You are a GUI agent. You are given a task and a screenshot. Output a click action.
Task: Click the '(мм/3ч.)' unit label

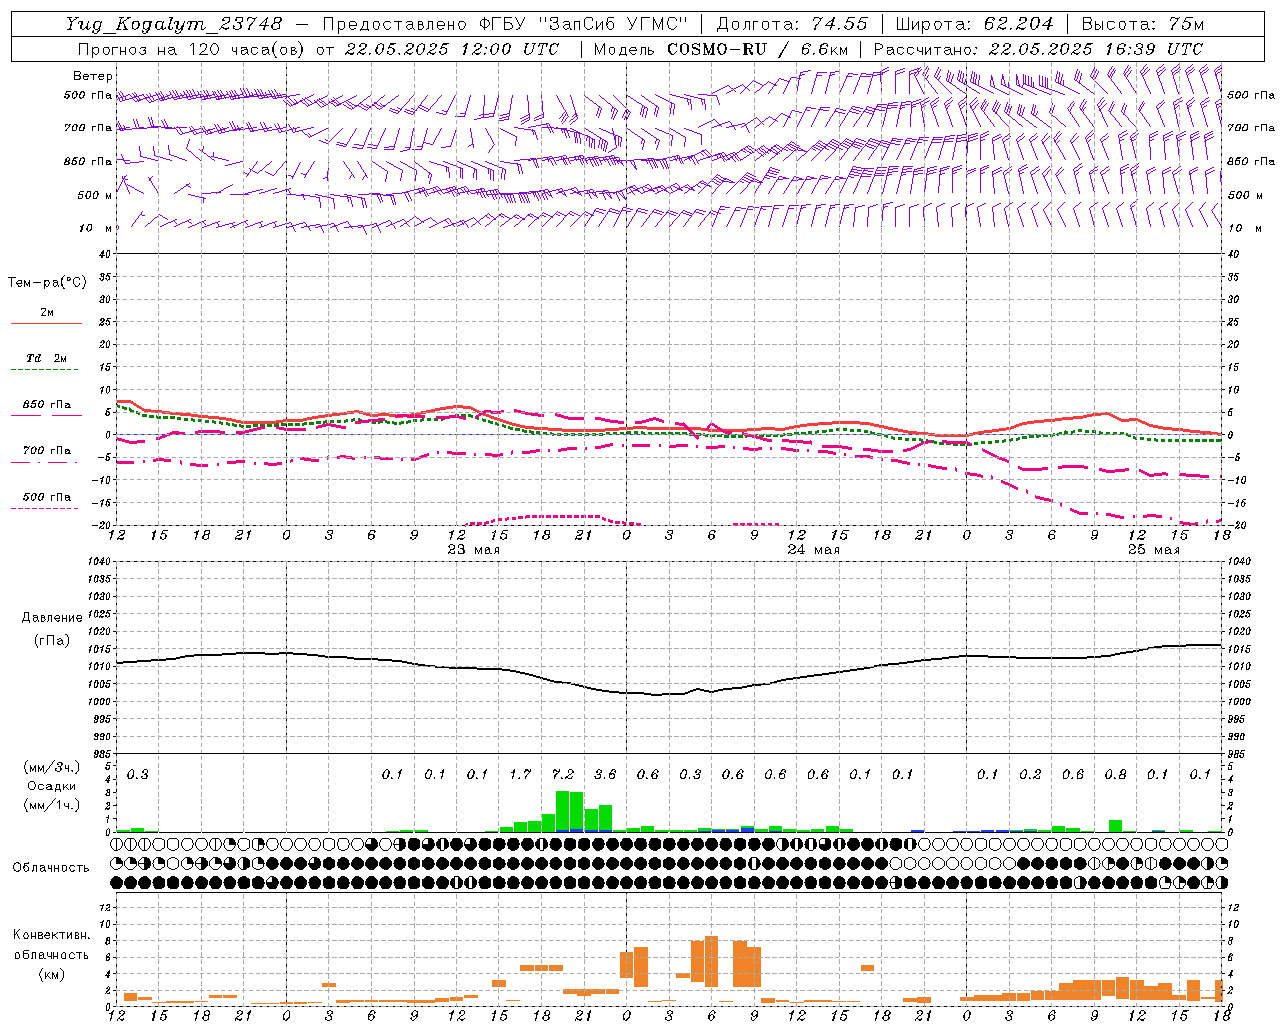pos(52,768)
